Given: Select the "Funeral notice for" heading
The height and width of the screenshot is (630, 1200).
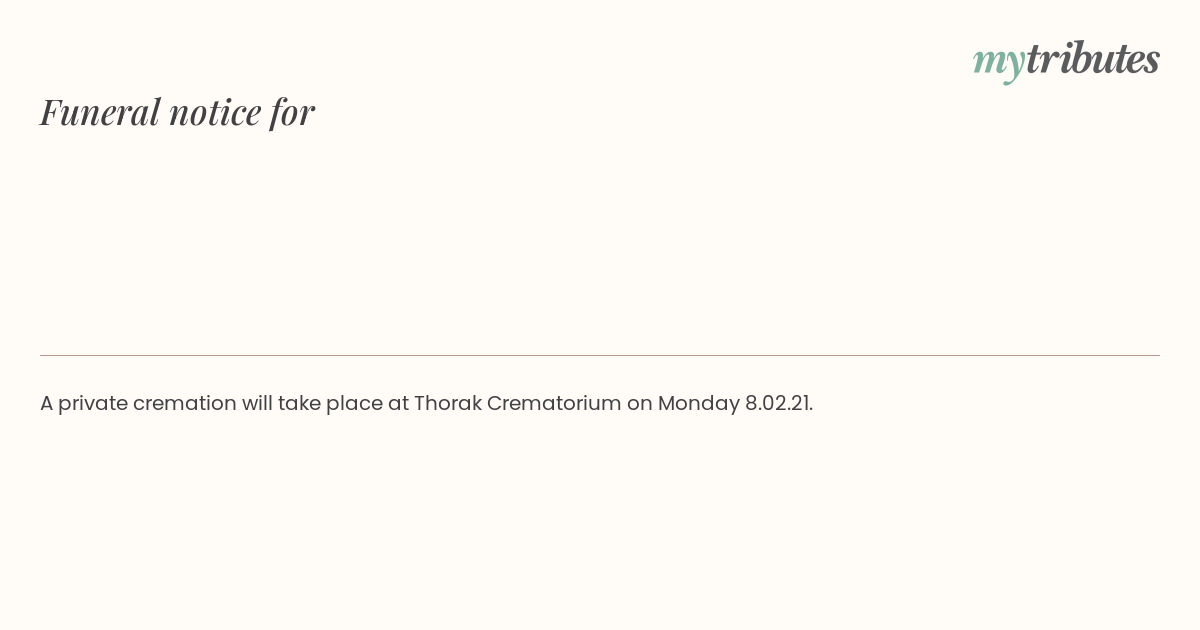Looking at the screenshot, I should click(x=177, y=112).
